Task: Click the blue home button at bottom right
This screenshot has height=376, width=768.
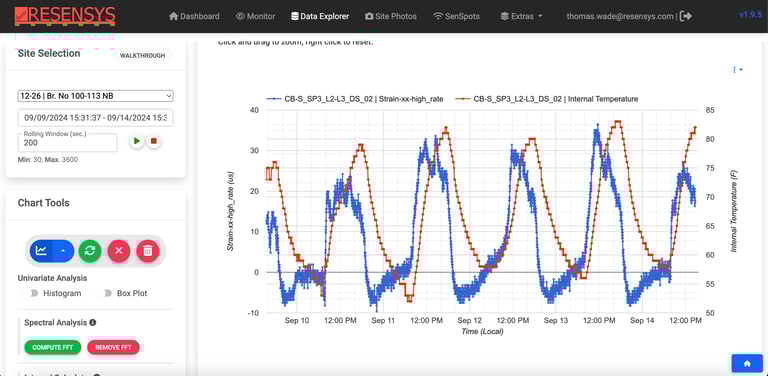Action: pos(747,363)
